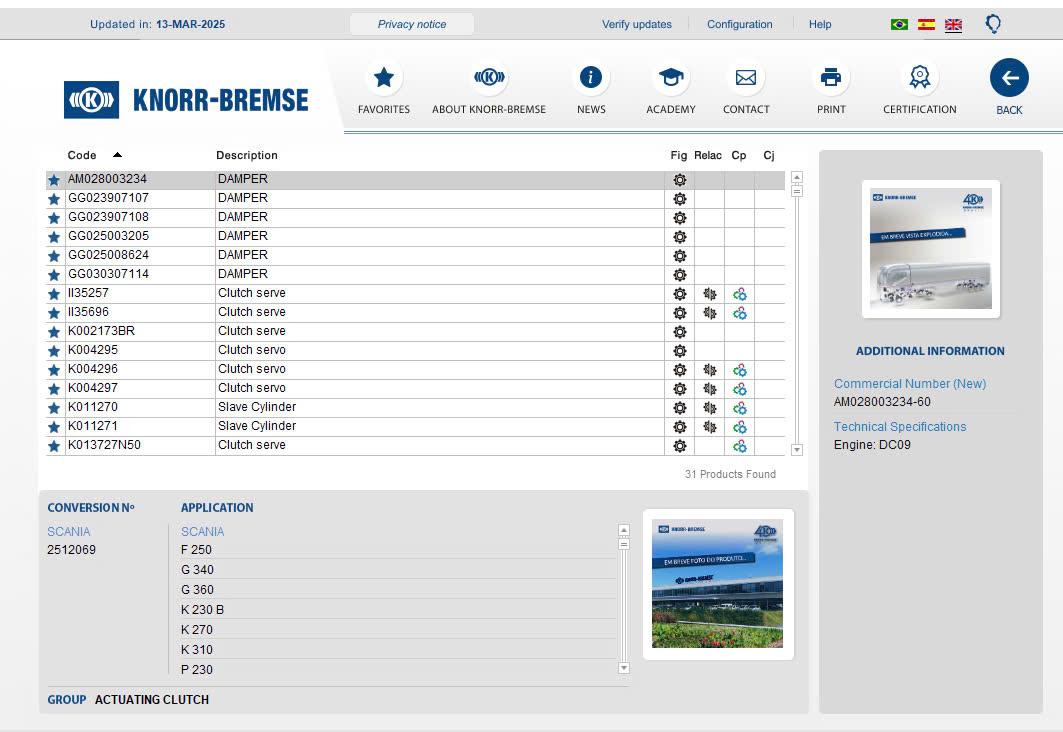Viewport: 1063px width, 732px height.
Task: Open related parts icon for II35696
Action: pos(710,312)
